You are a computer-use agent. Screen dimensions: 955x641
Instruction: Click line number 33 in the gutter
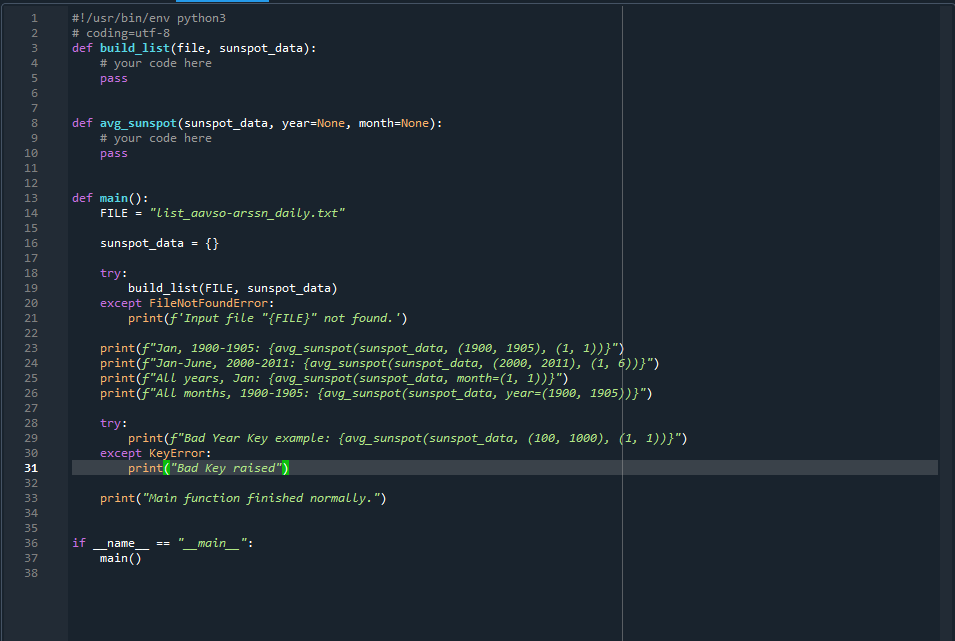coord(31,498)
